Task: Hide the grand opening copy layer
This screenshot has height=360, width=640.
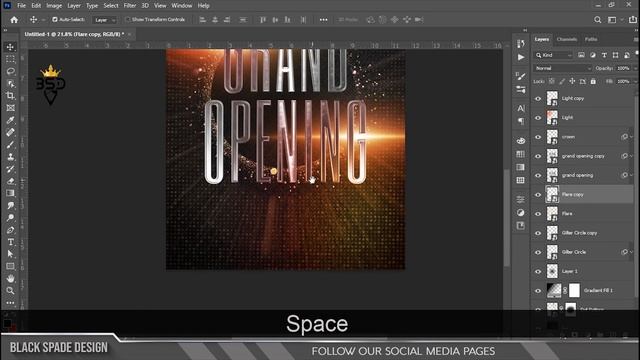Action: click(x=538, y=156)
